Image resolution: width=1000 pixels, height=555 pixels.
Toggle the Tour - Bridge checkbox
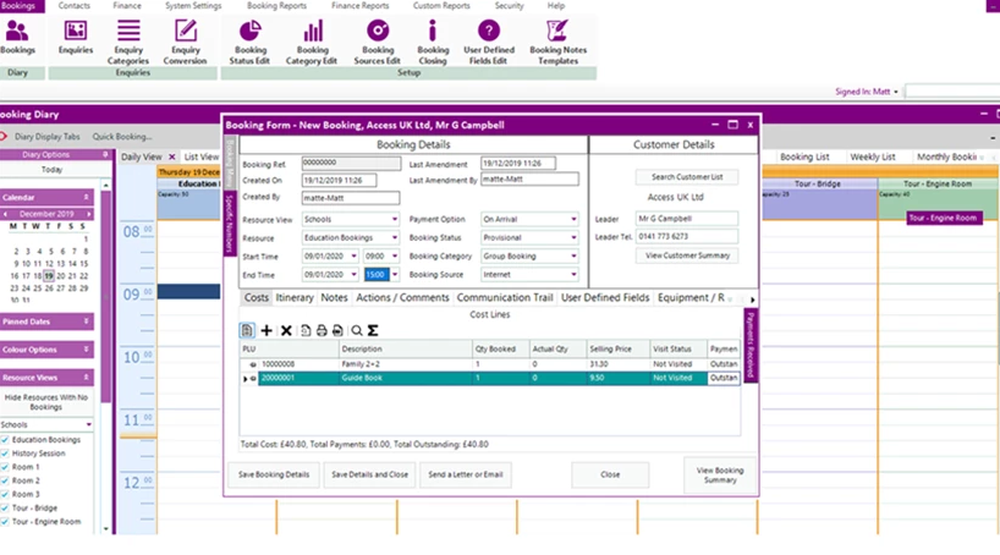coord(5,508)
